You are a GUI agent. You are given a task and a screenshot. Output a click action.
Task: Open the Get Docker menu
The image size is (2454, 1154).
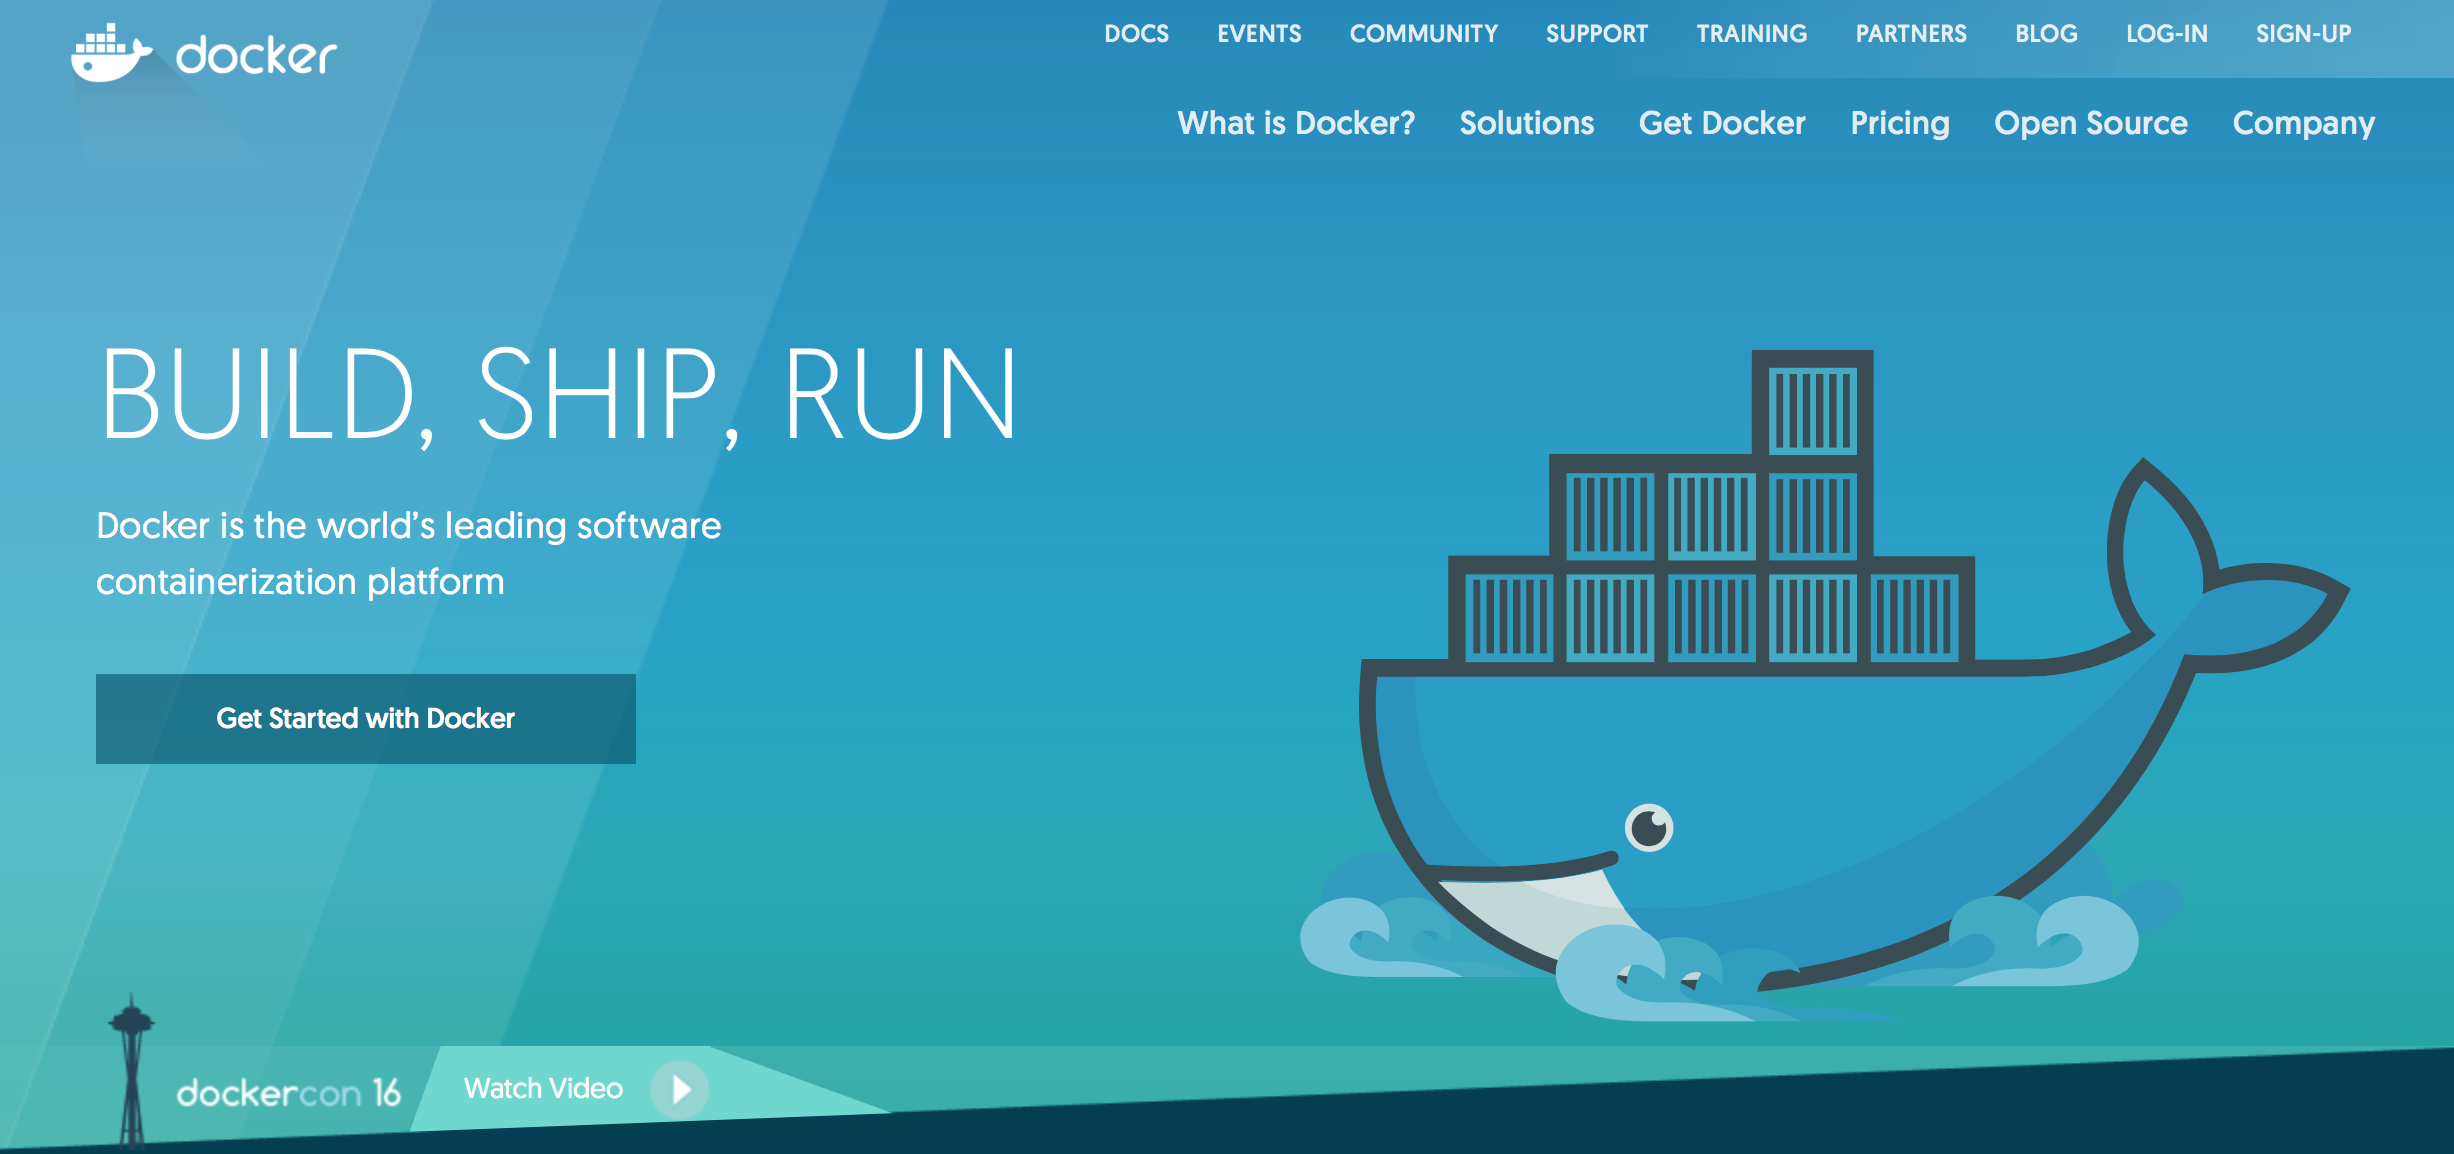click(x=1722, y=123)
